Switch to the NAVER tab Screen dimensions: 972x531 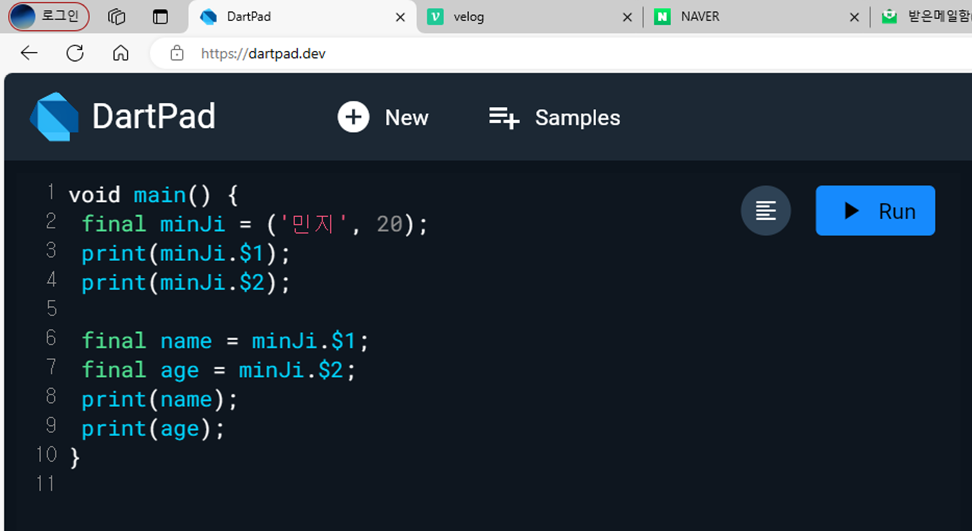coord(757,17)
